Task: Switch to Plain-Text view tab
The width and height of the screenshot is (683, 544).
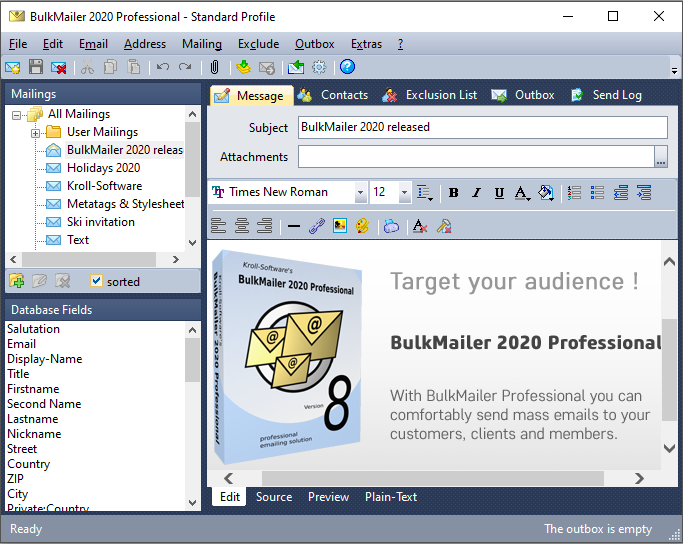Action: click(391, 497)
